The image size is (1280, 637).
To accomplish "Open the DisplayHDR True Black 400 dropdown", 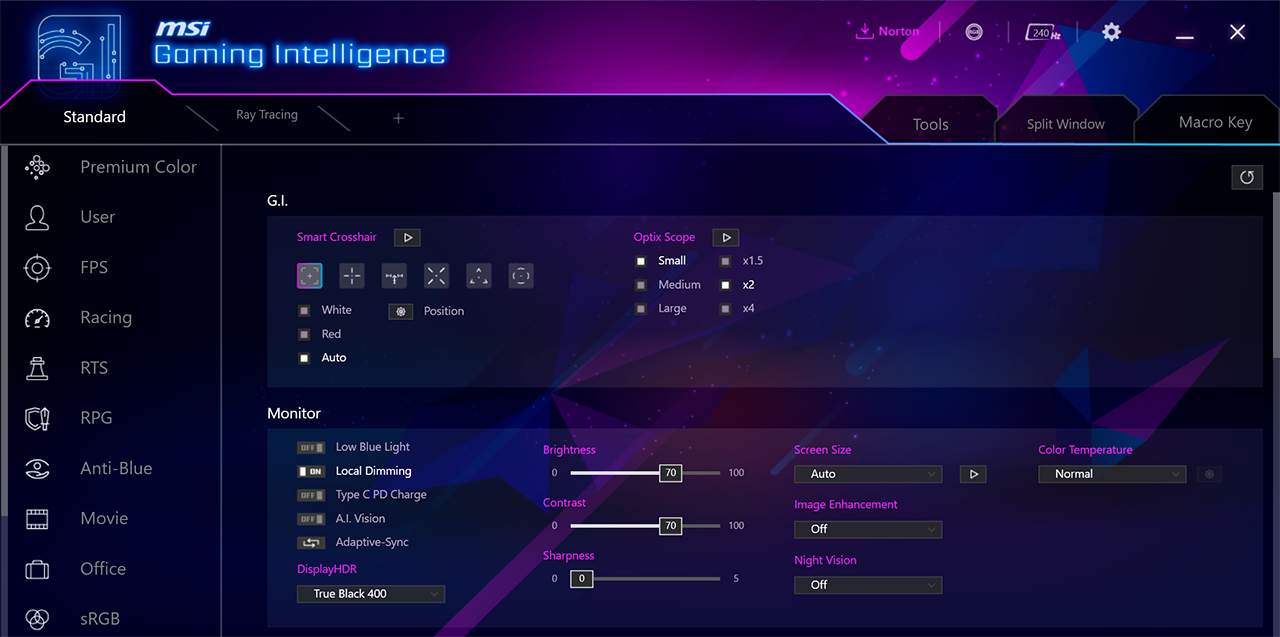I will coord(371,594).
